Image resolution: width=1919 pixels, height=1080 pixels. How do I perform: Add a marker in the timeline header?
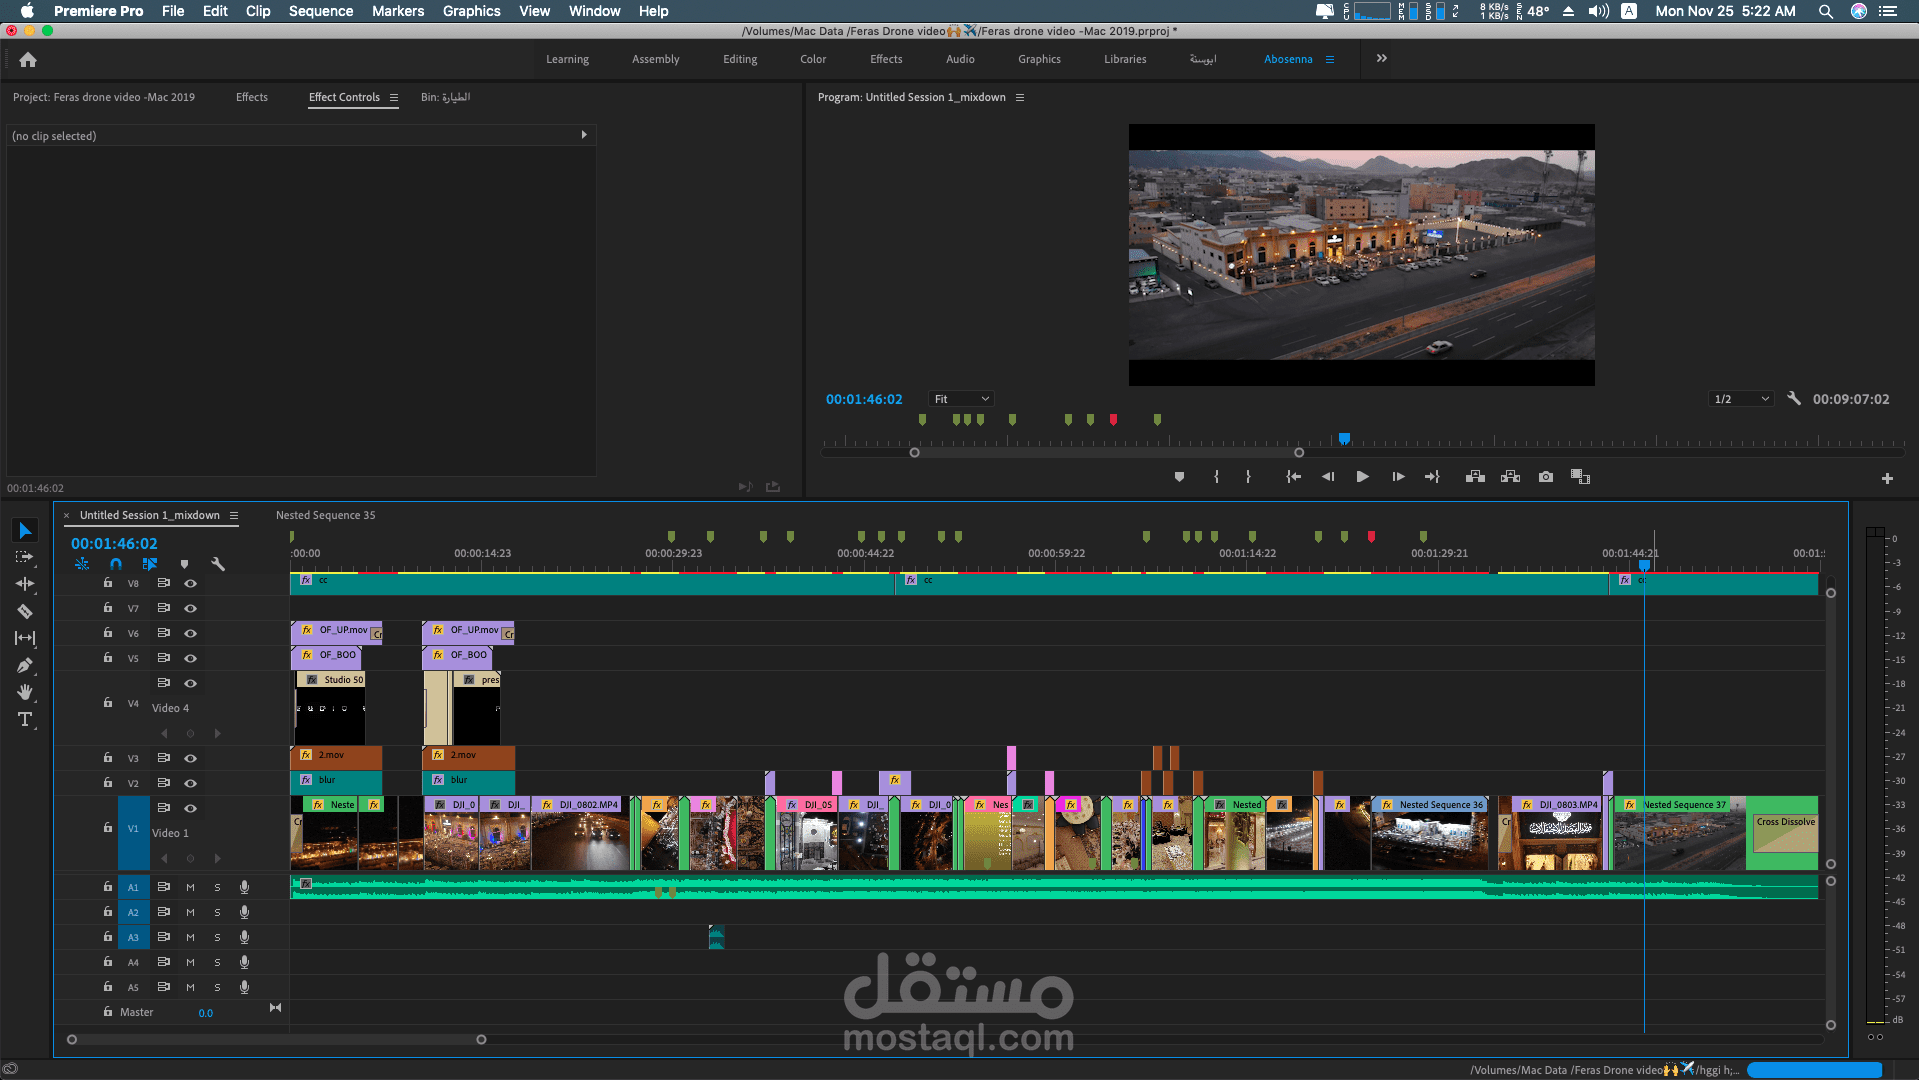pos(184,564)
